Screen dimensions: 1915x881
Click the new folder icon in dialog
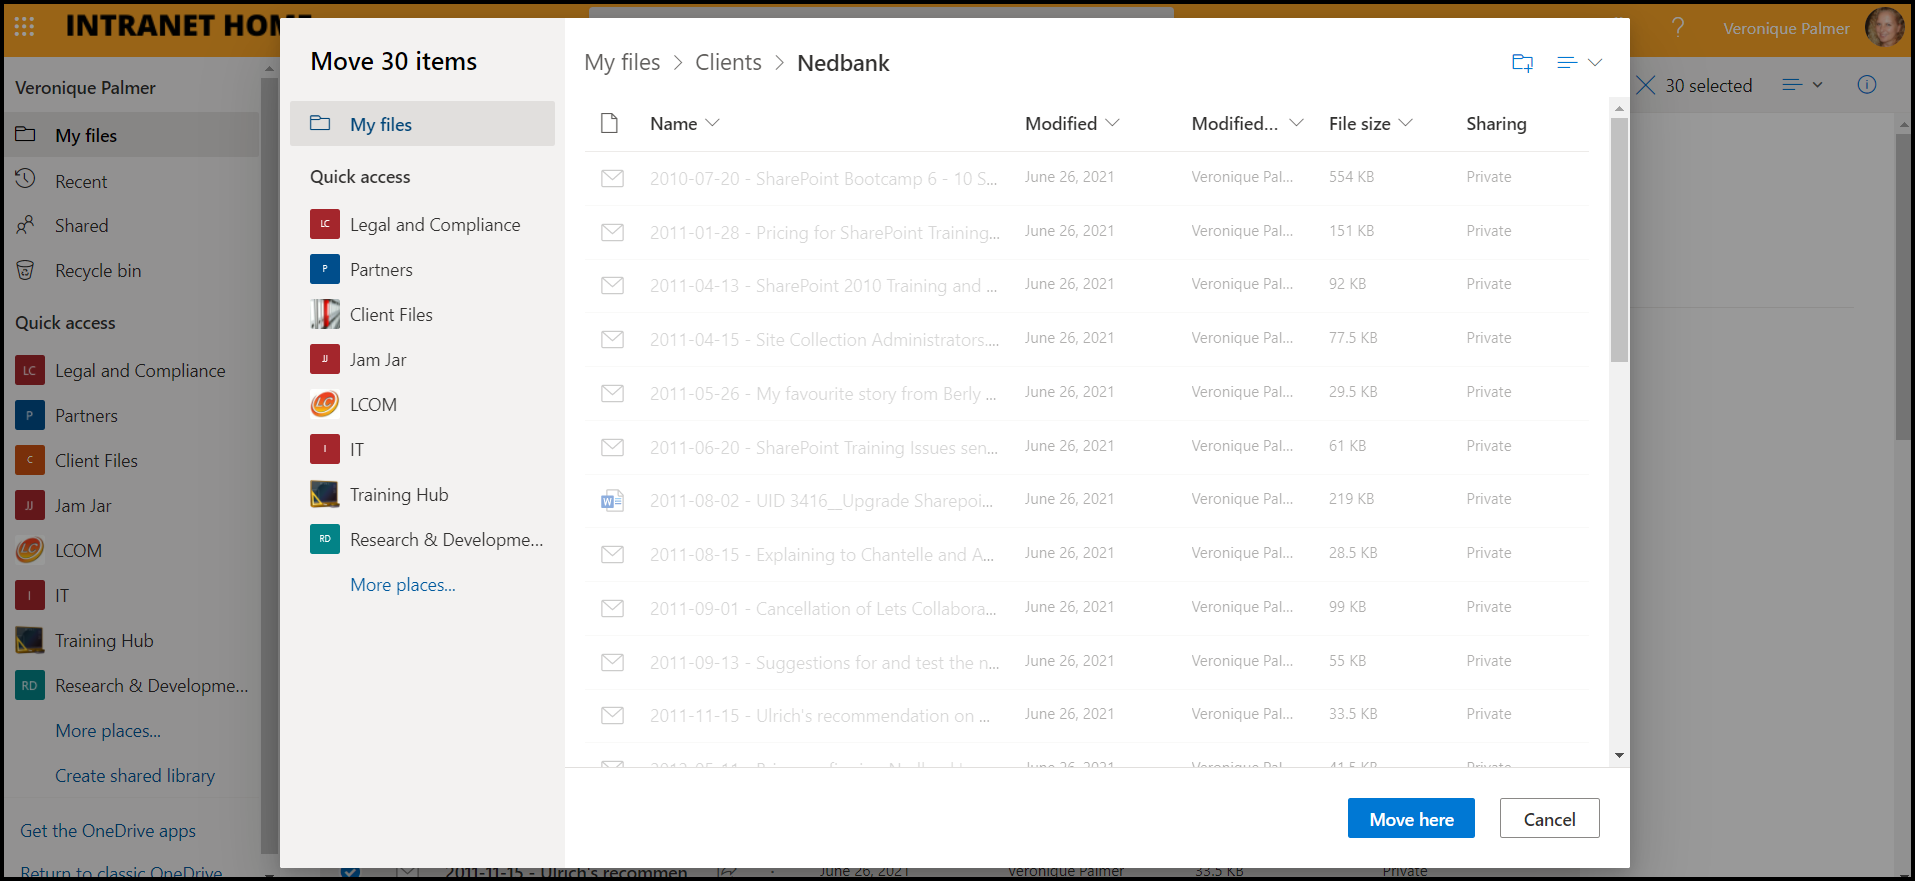(1522, 63)
